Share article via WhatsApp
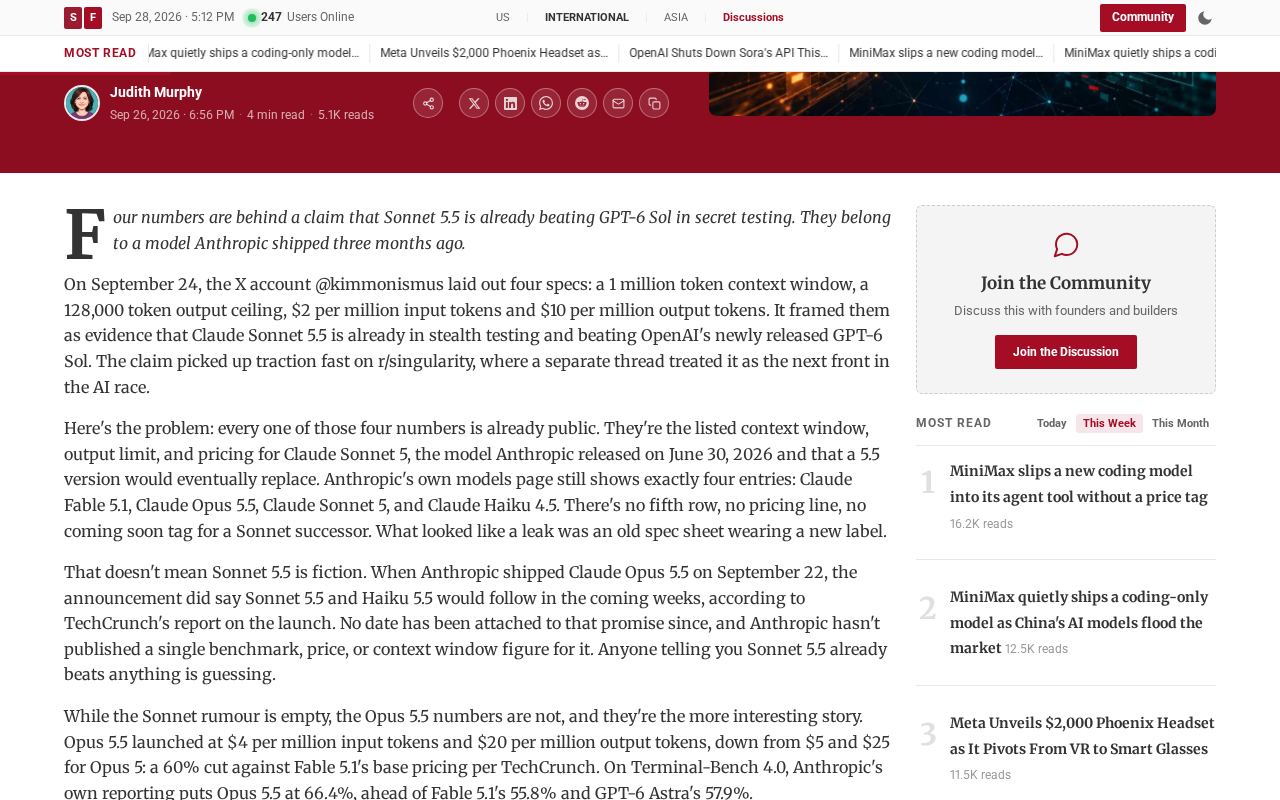 point(546,103)
